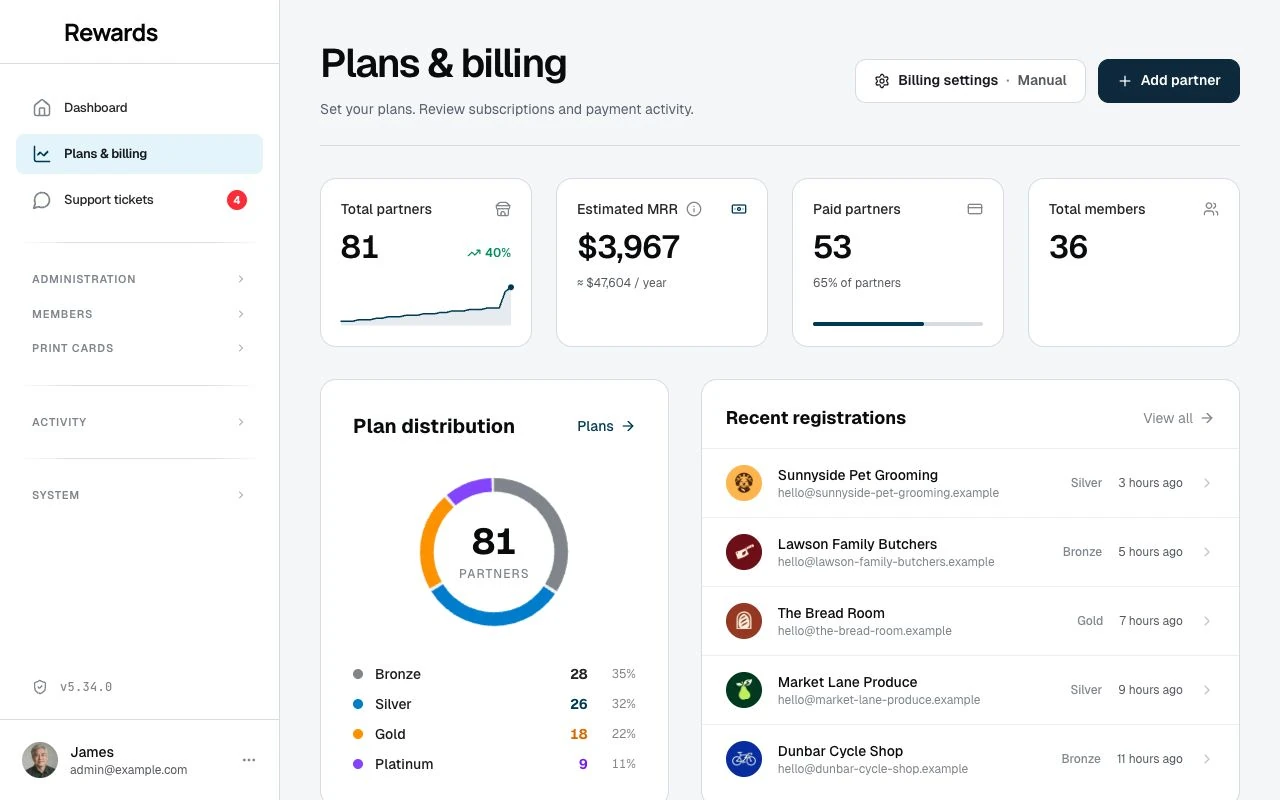Click the Lawson Family Butchers avatar
Image resolution: width=1280 pixels, height=800 pixels.
[744, 552]
